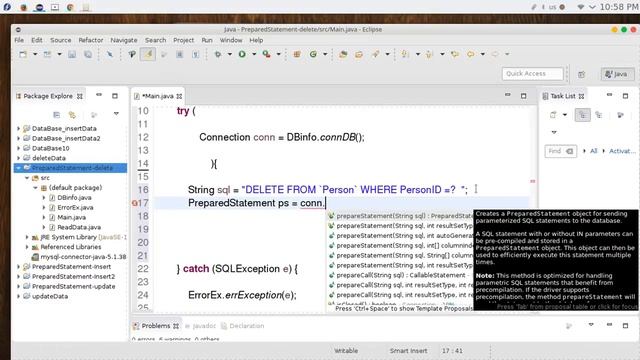Select the Problems view tab
This screenshot has width=640, height=360.
pyautogui.click(x=156, y=326)
